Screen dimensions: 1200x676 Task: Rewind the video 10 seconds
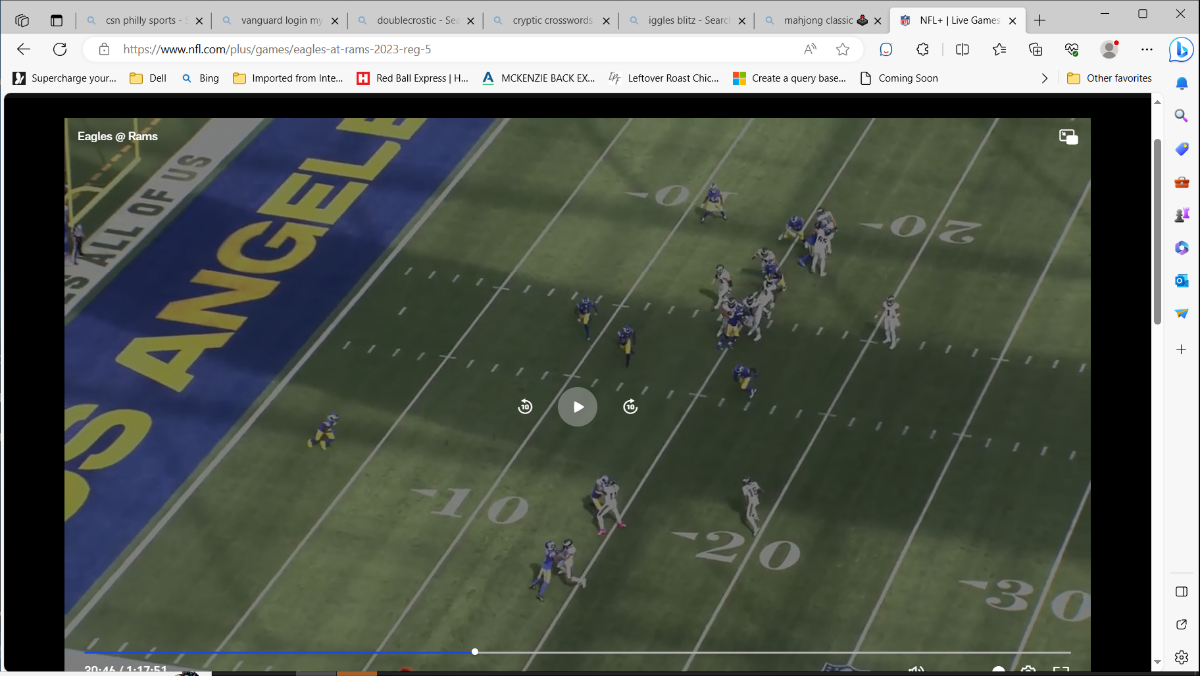pyautogui.click(x=525, y=407)
